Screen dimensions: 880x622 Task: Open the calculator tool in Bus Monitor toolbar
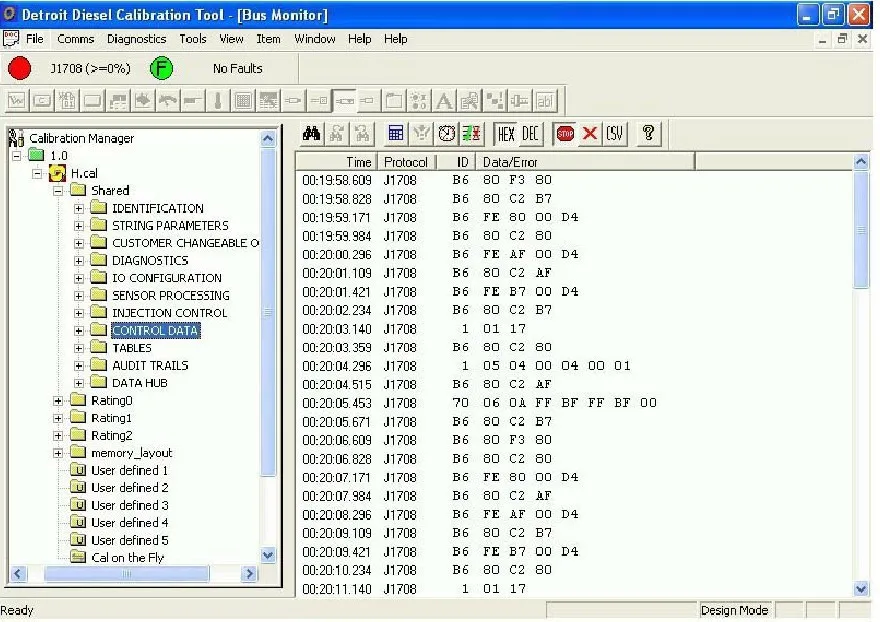click(x=396, y=134)
